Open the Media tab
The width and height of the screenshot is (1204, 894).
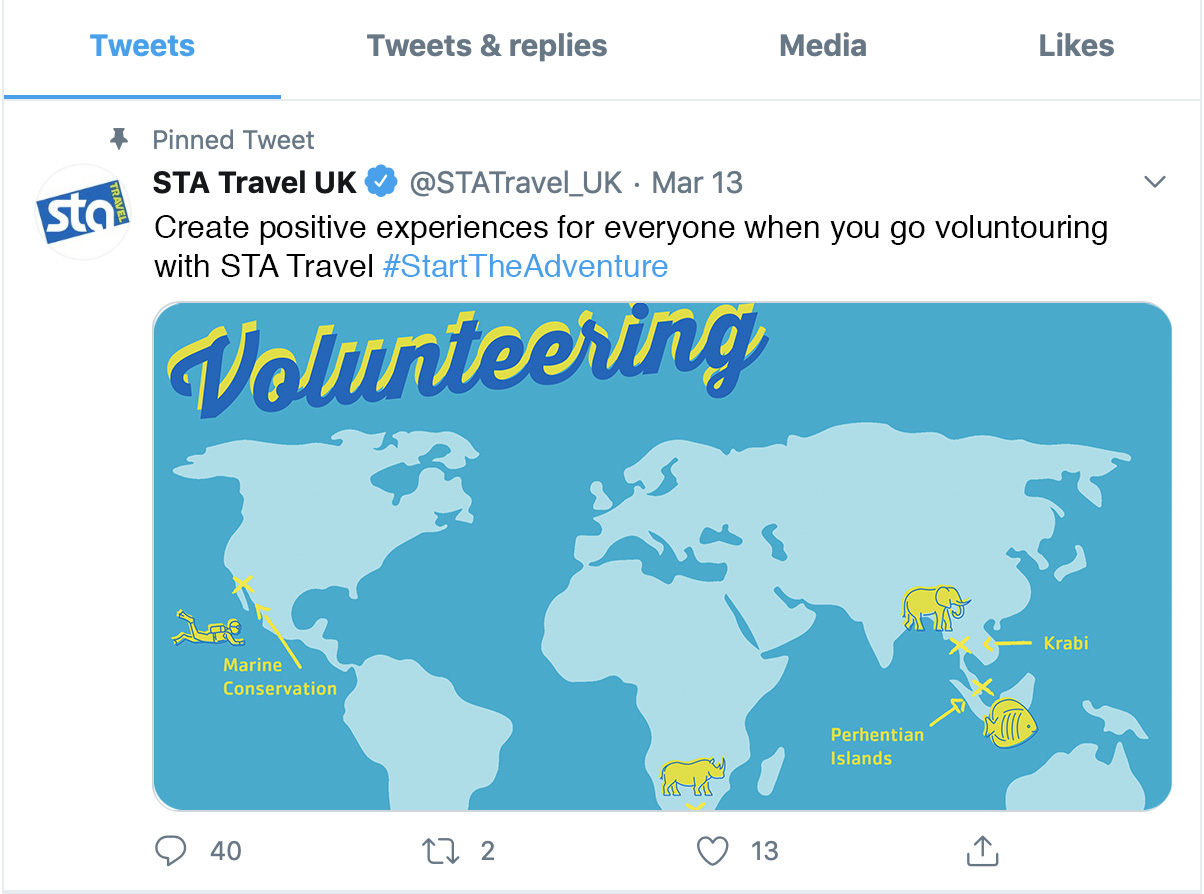(822, 46)
